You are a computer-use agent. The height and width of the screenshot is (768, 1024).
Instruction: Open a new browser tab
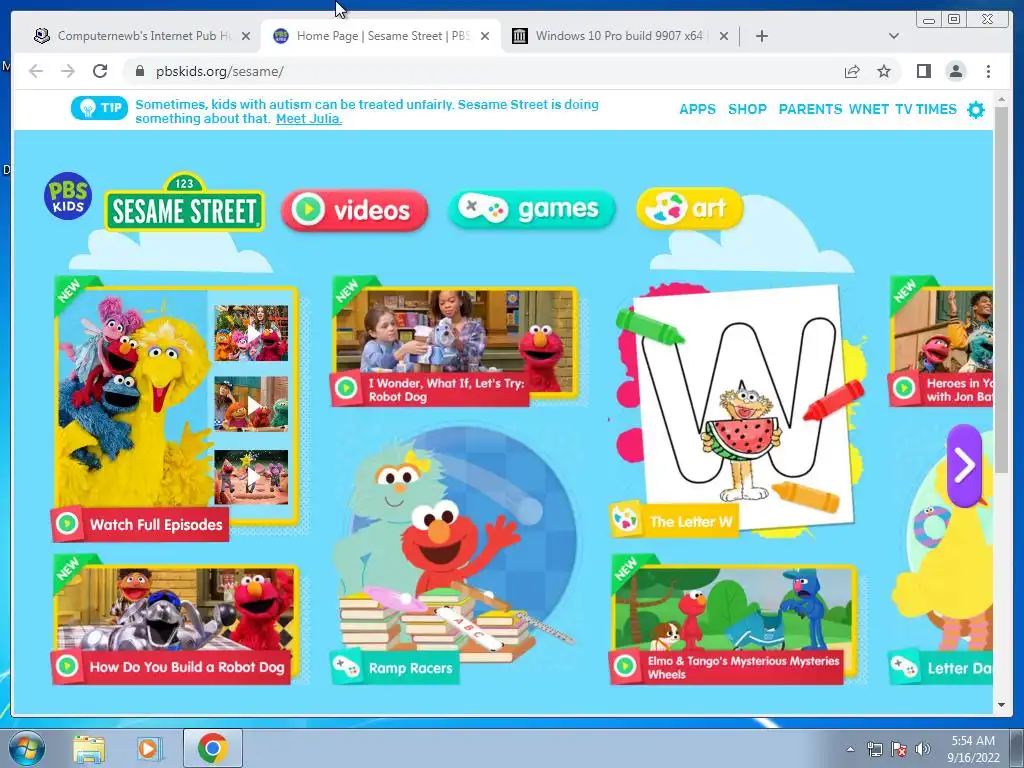tap(761, 37)
